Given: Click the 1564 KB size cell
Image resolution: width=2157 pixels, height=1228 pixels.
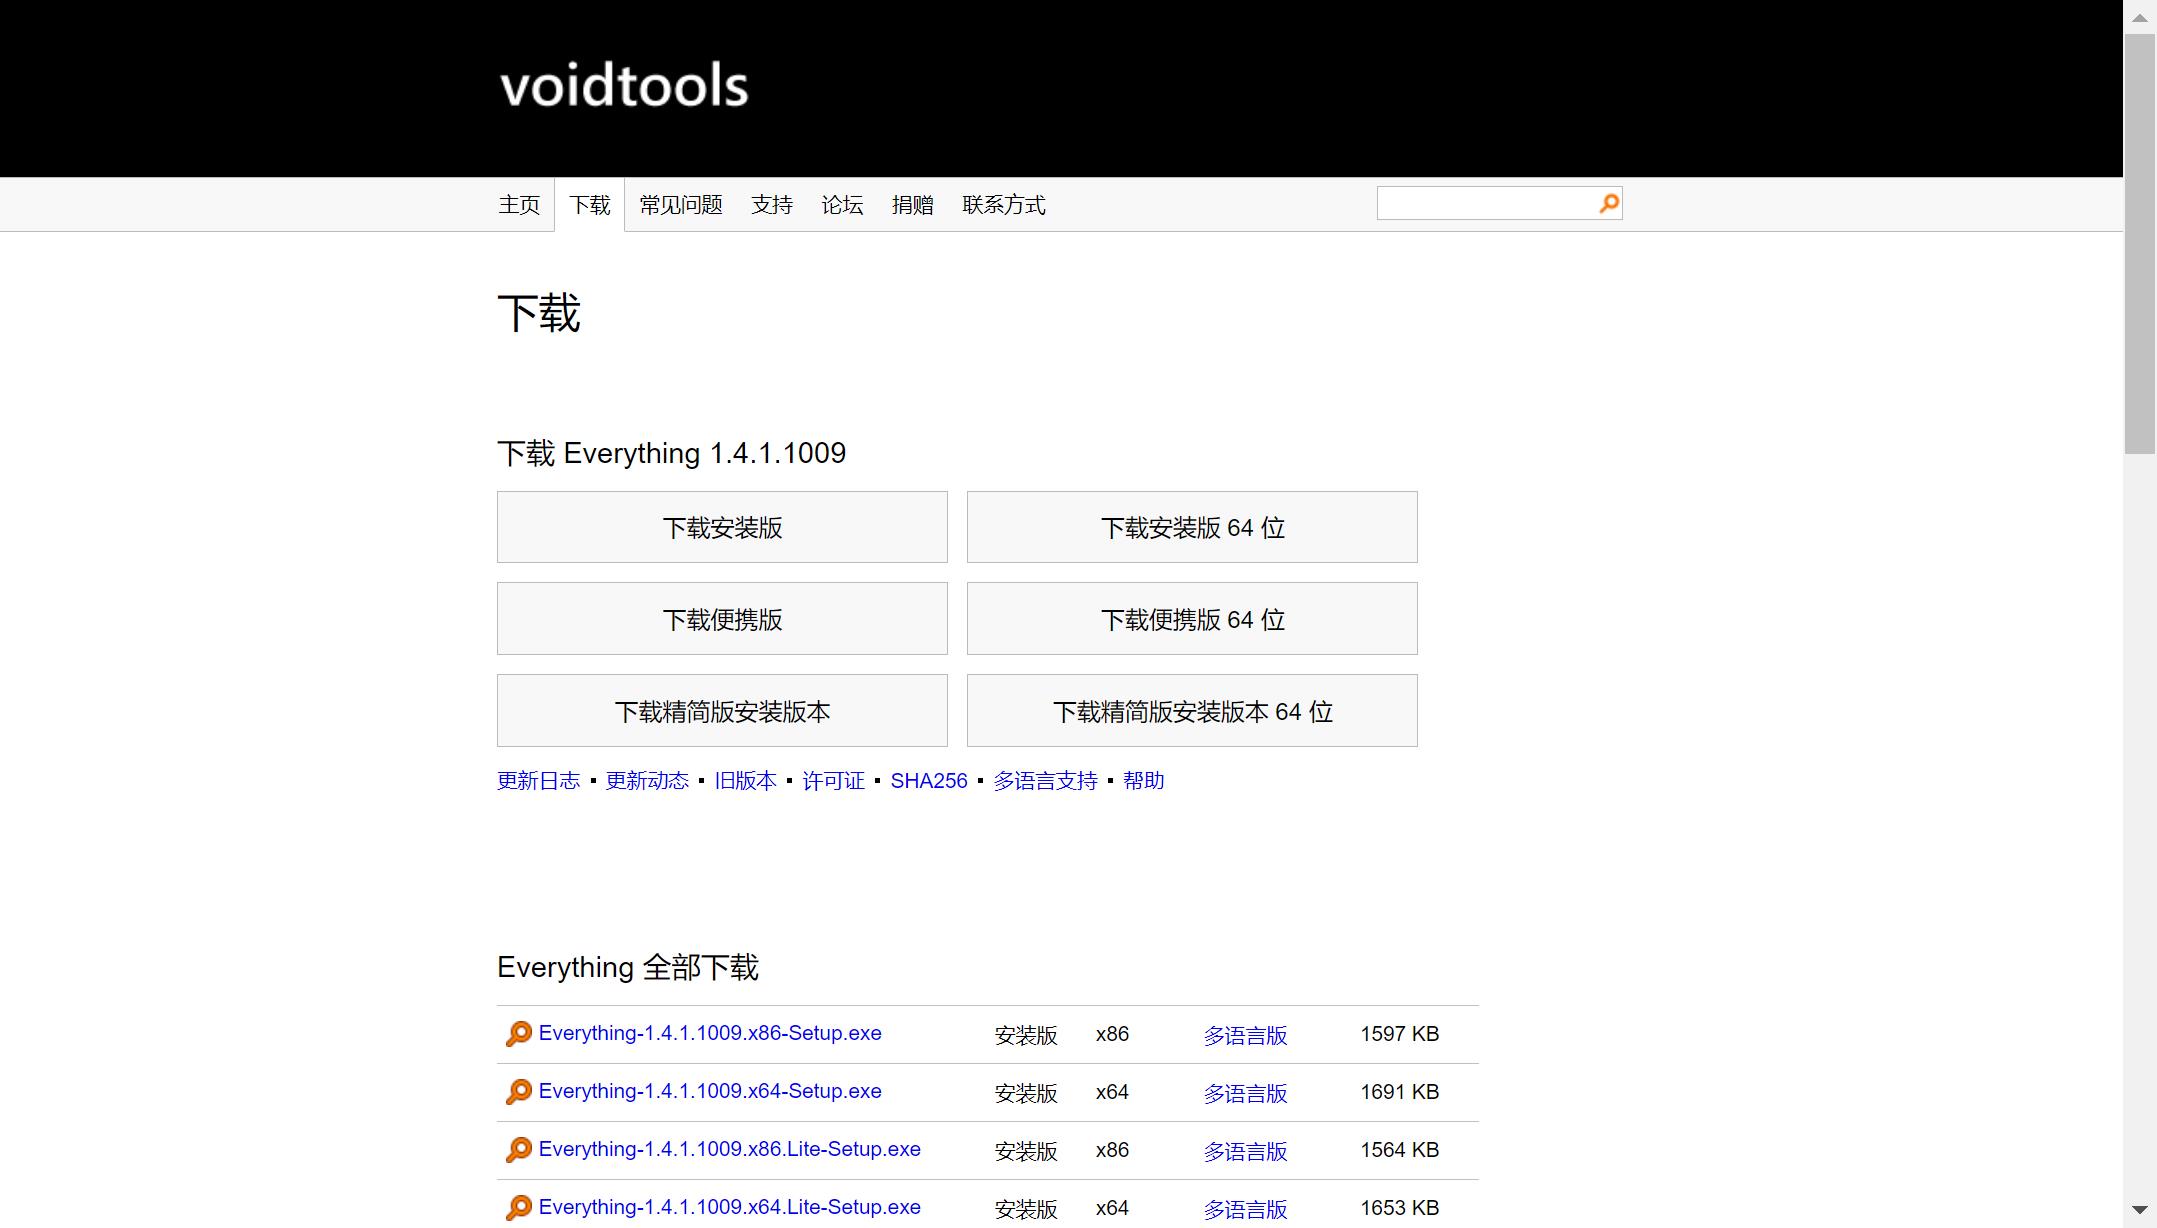Looking at the screenshot, I should tap(1400, 1150).
